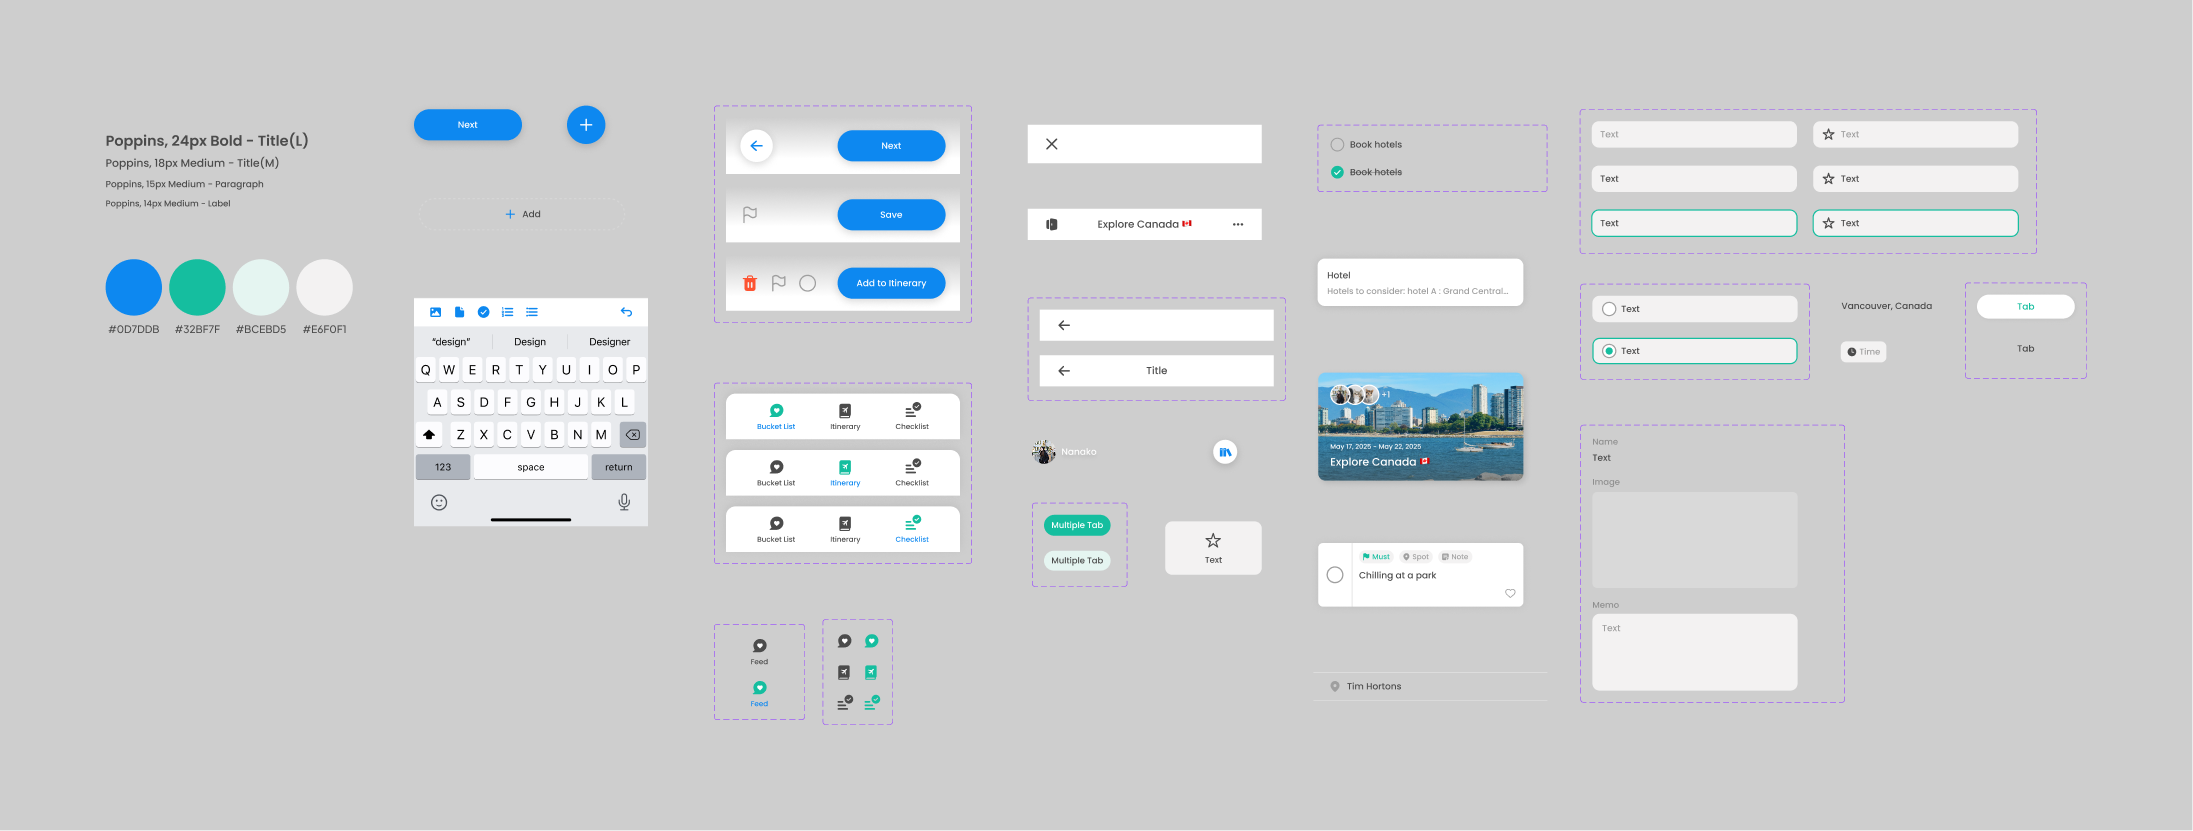Click the Next button beside the plus button
Viewport: 2193px width, 831px height.
pos(468,125)
